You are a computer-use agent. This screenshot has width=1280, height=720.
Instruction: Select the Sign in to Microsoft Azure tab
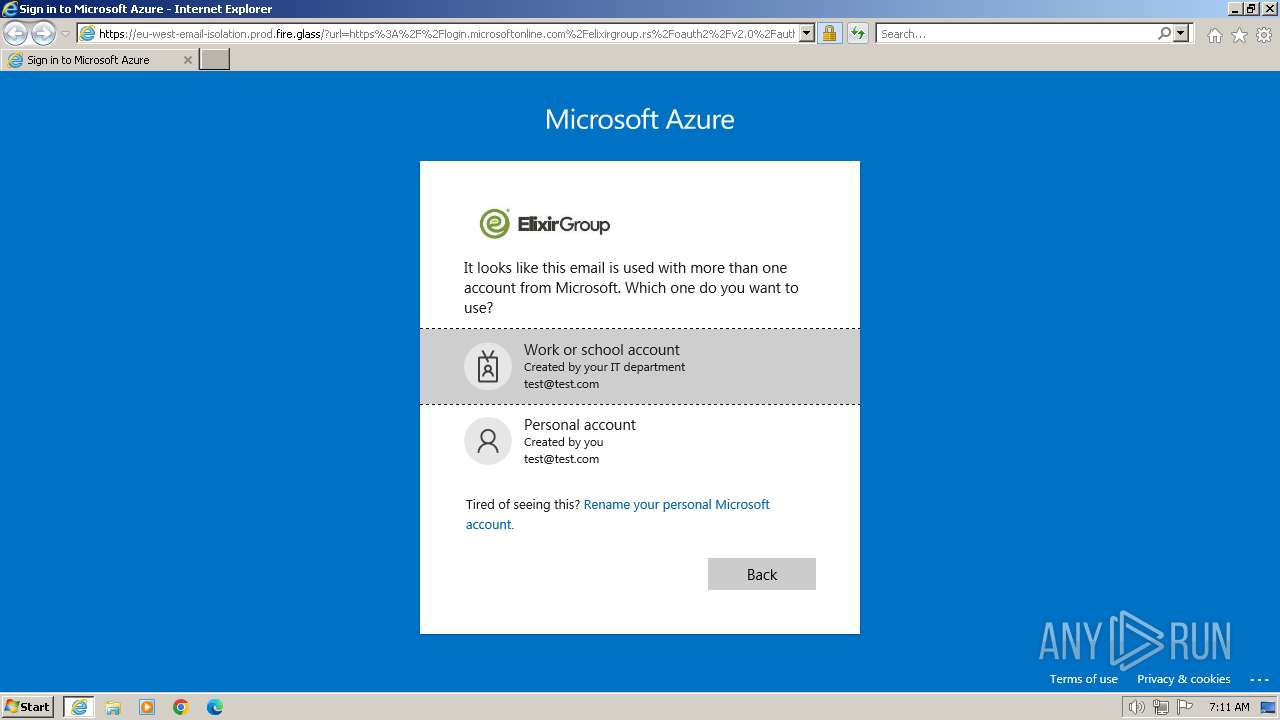(99, 60)
